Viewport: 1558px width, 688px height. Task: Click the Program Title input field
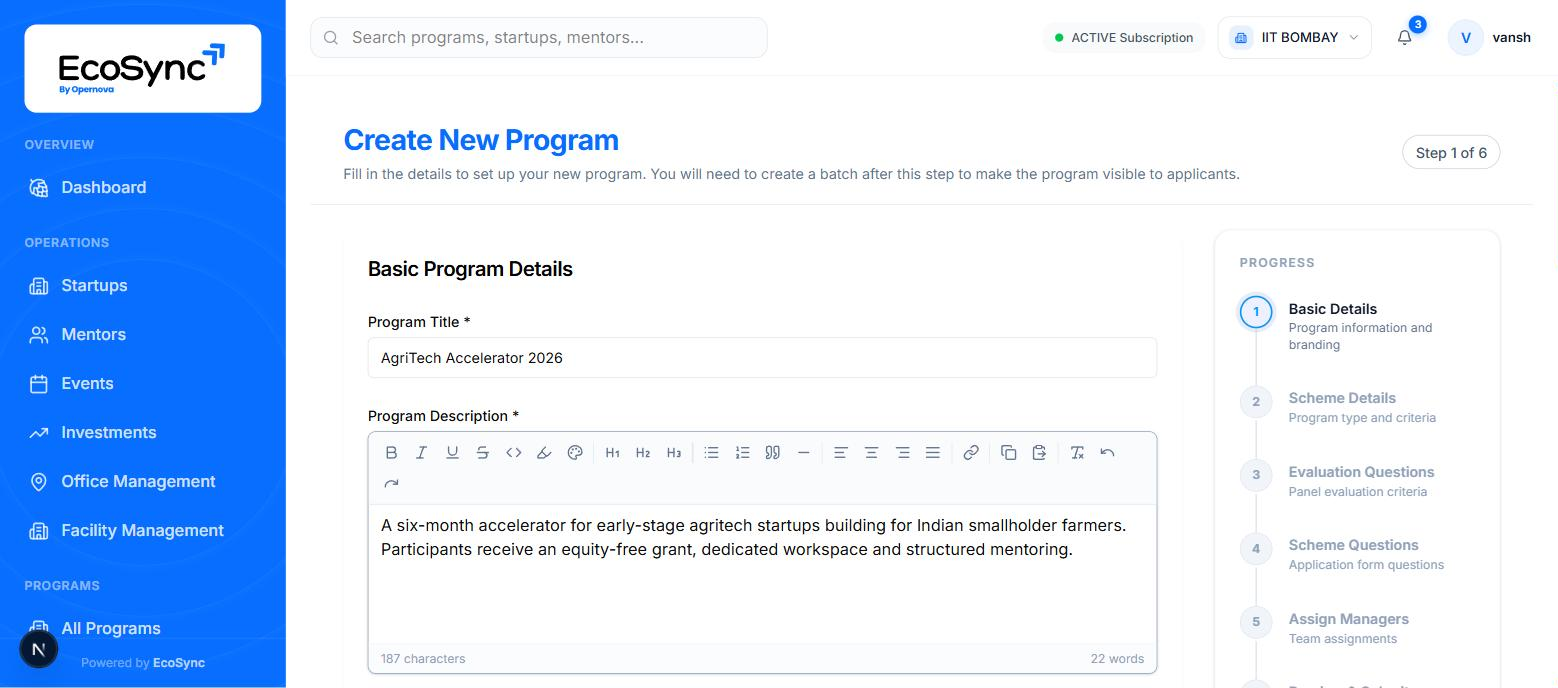tap(762, 358)
